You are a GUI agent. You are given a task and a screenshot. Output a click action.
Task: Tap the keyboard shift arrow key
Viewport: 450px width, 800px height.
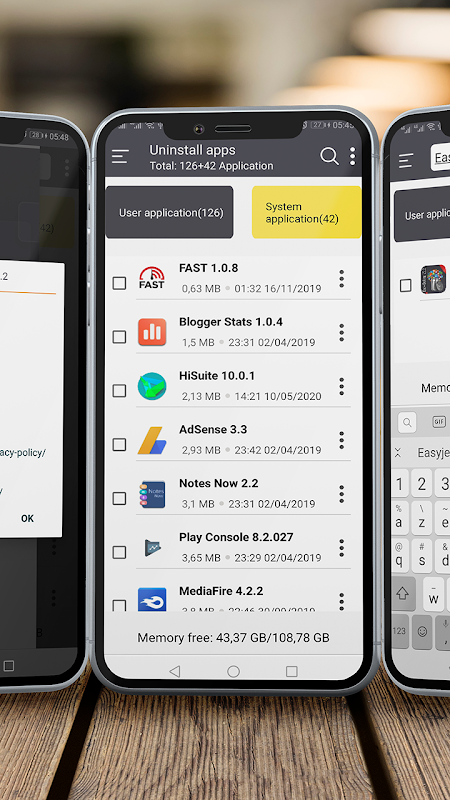[403, 593]
